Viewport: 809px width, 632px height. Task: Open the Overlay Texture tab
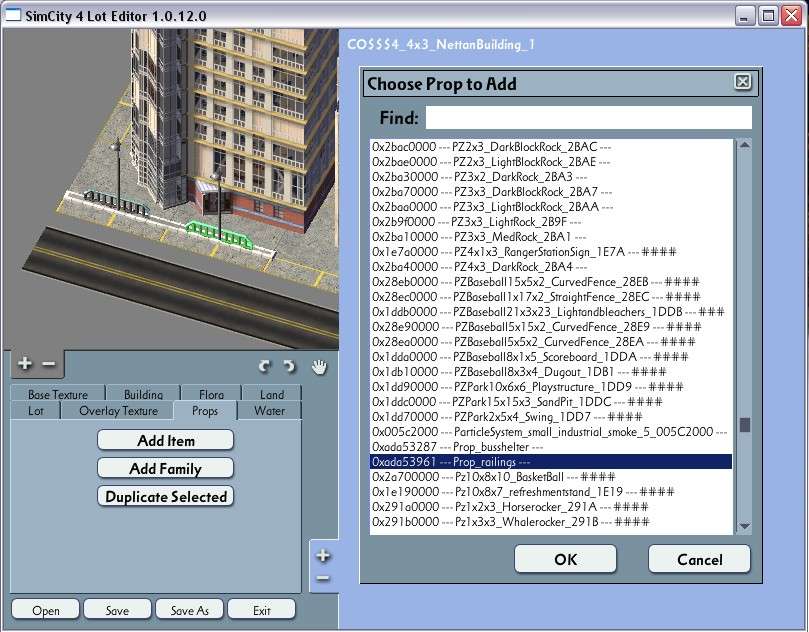(x=118, y=411)
